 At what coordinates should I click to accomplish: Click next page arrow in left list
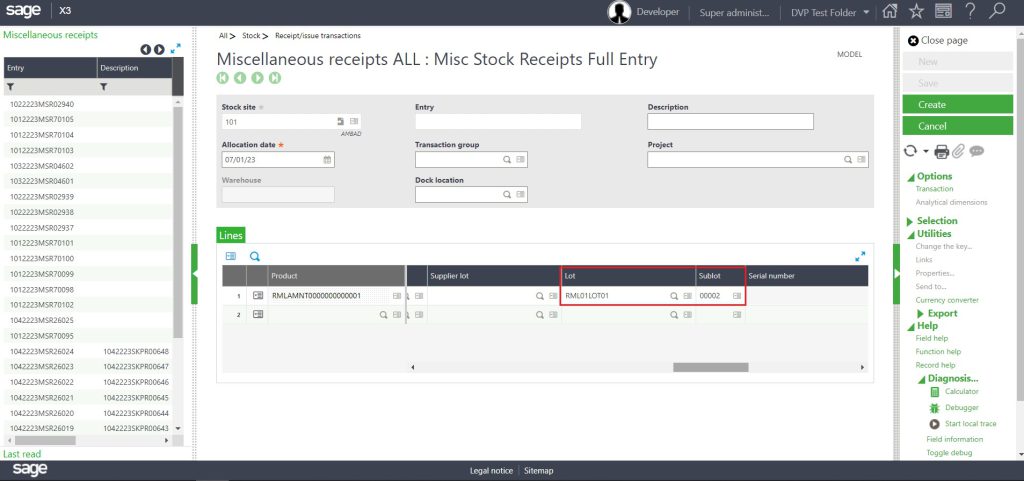click(x=159, y=50)
